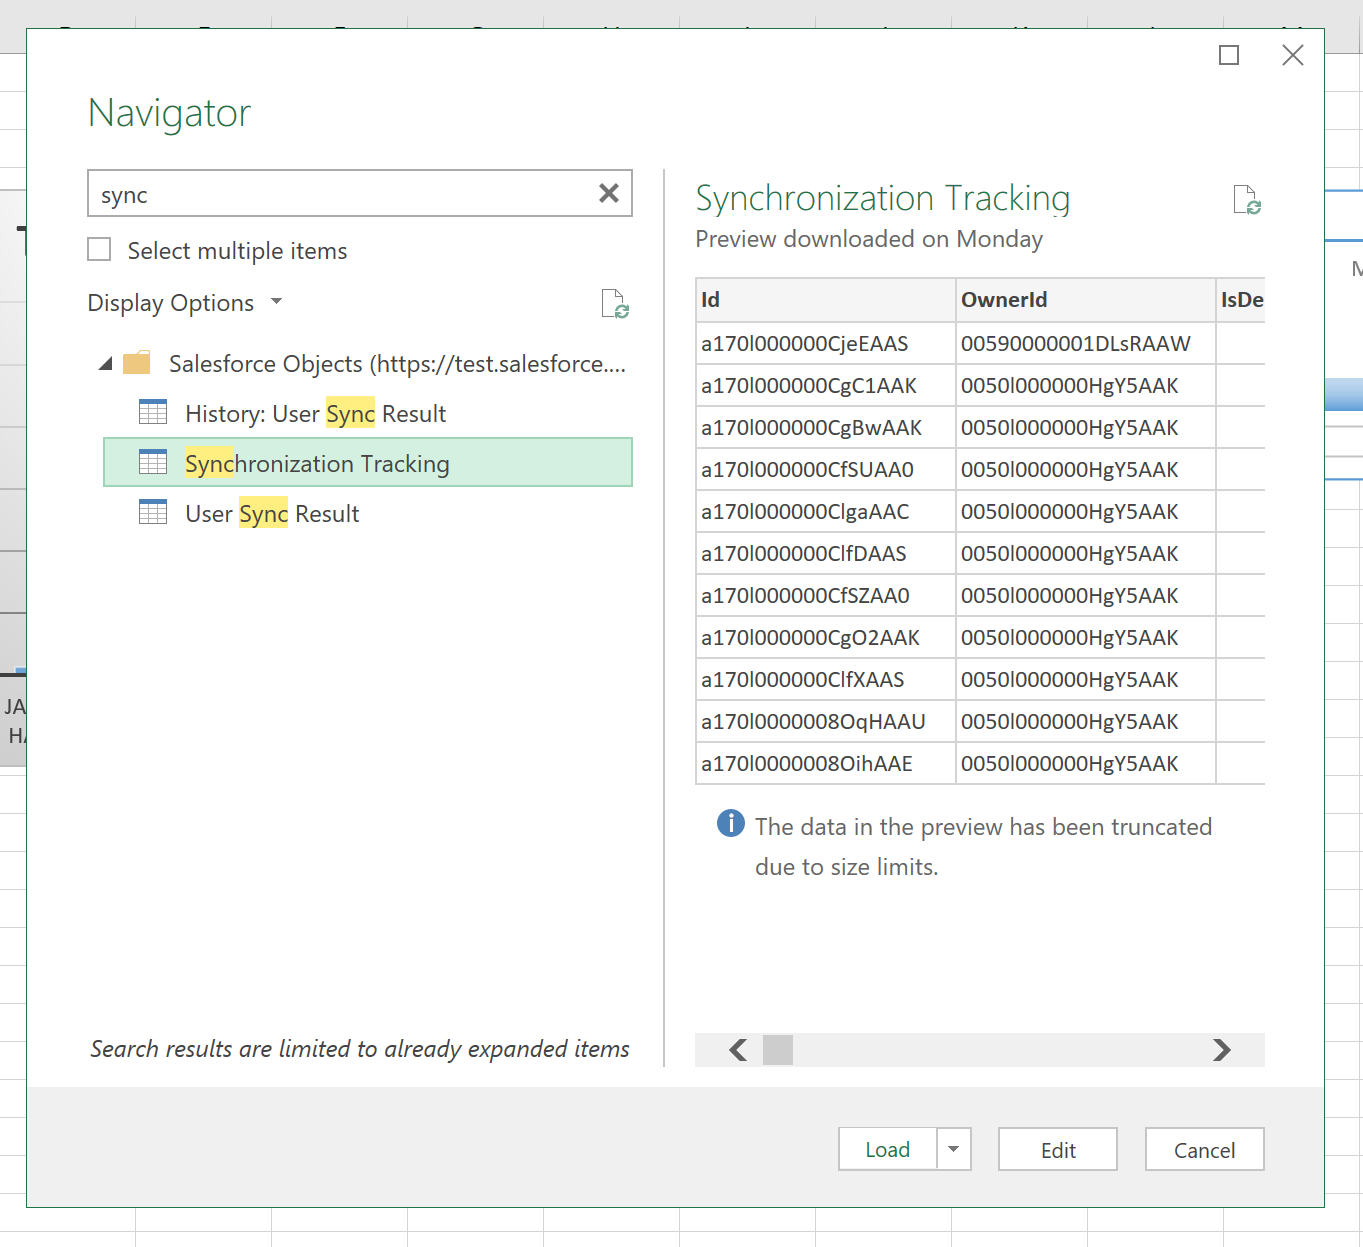
Task: Click the Salesforce Objects folder icon
Action: [x=137, y=362]
